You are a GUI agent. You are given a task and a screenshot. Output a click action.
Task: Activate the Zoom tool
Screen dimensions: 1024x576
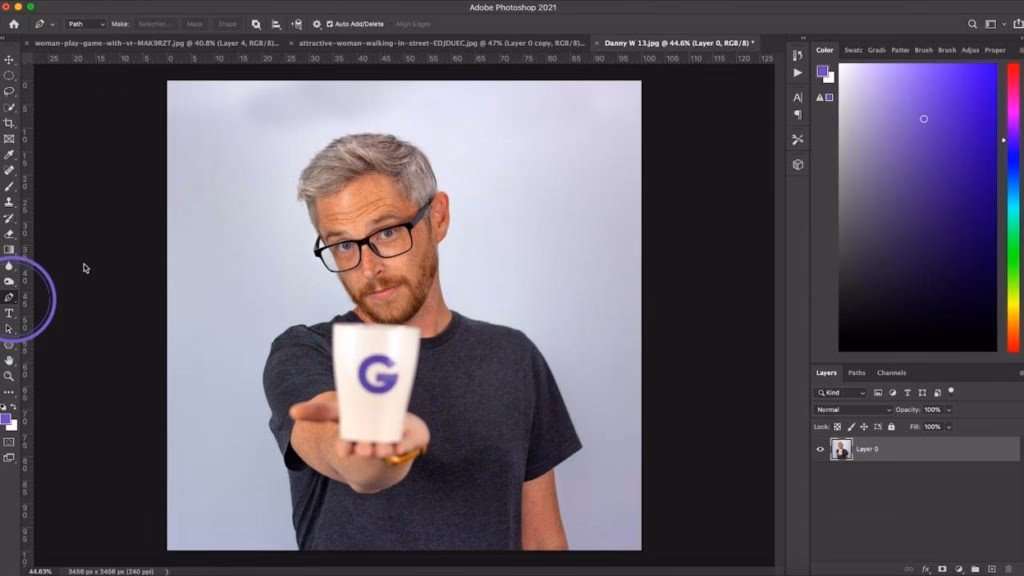tap(10, 377)
